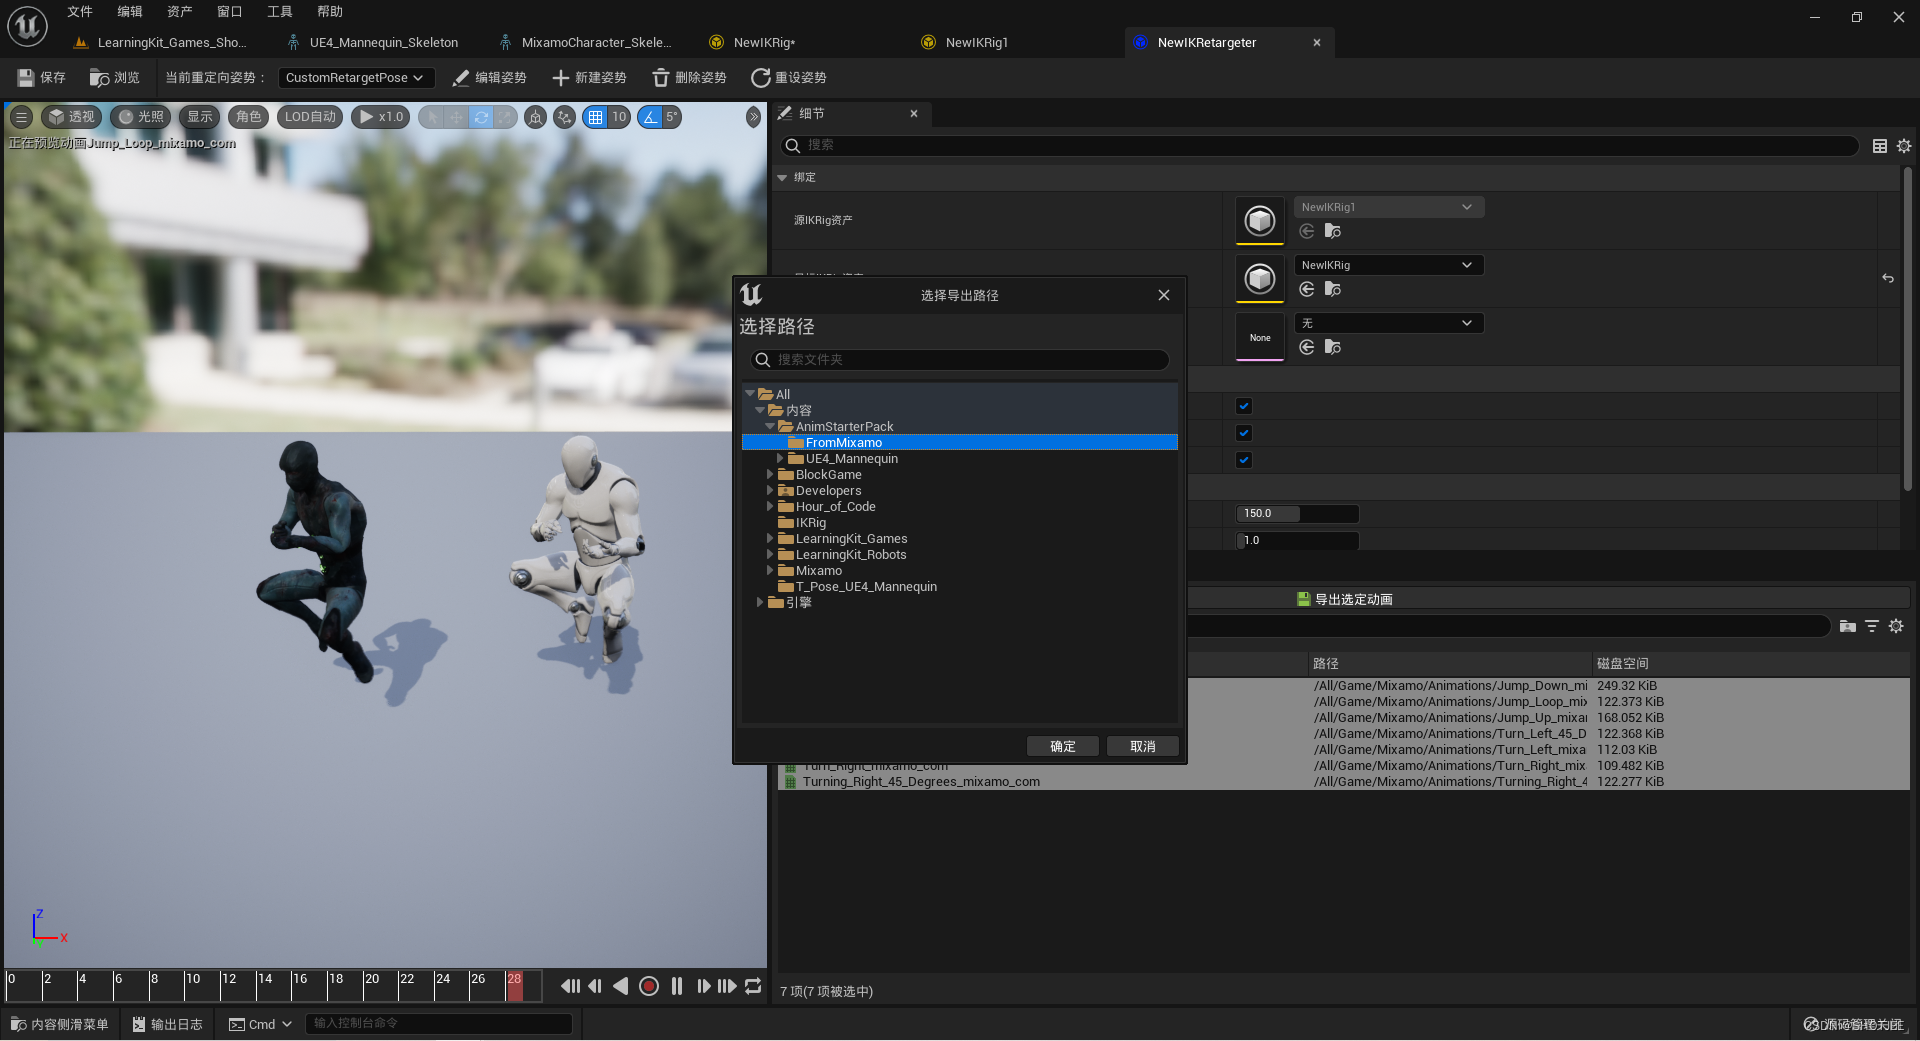Activate the rotate gizmo tool
1920x1041 pixels.
click(x=481, y=117)
